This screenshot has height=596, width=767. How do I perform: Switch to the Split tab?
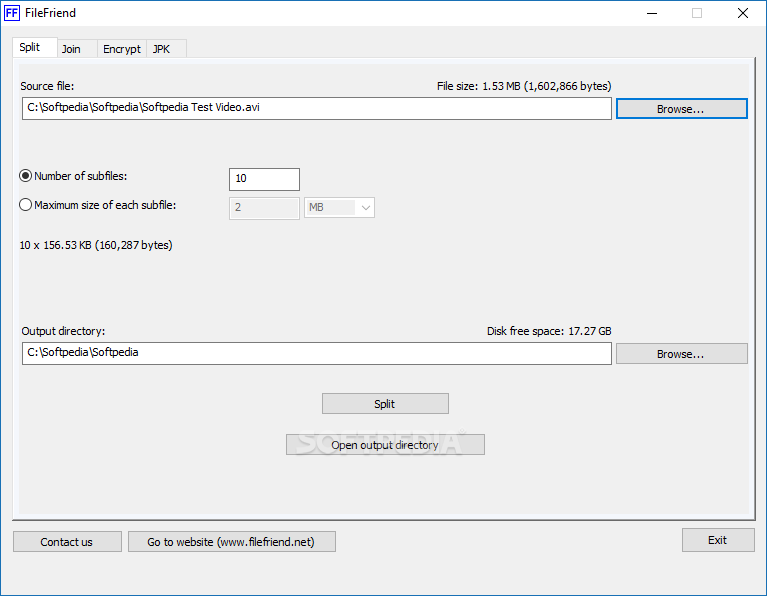click(x=34, y=47)
